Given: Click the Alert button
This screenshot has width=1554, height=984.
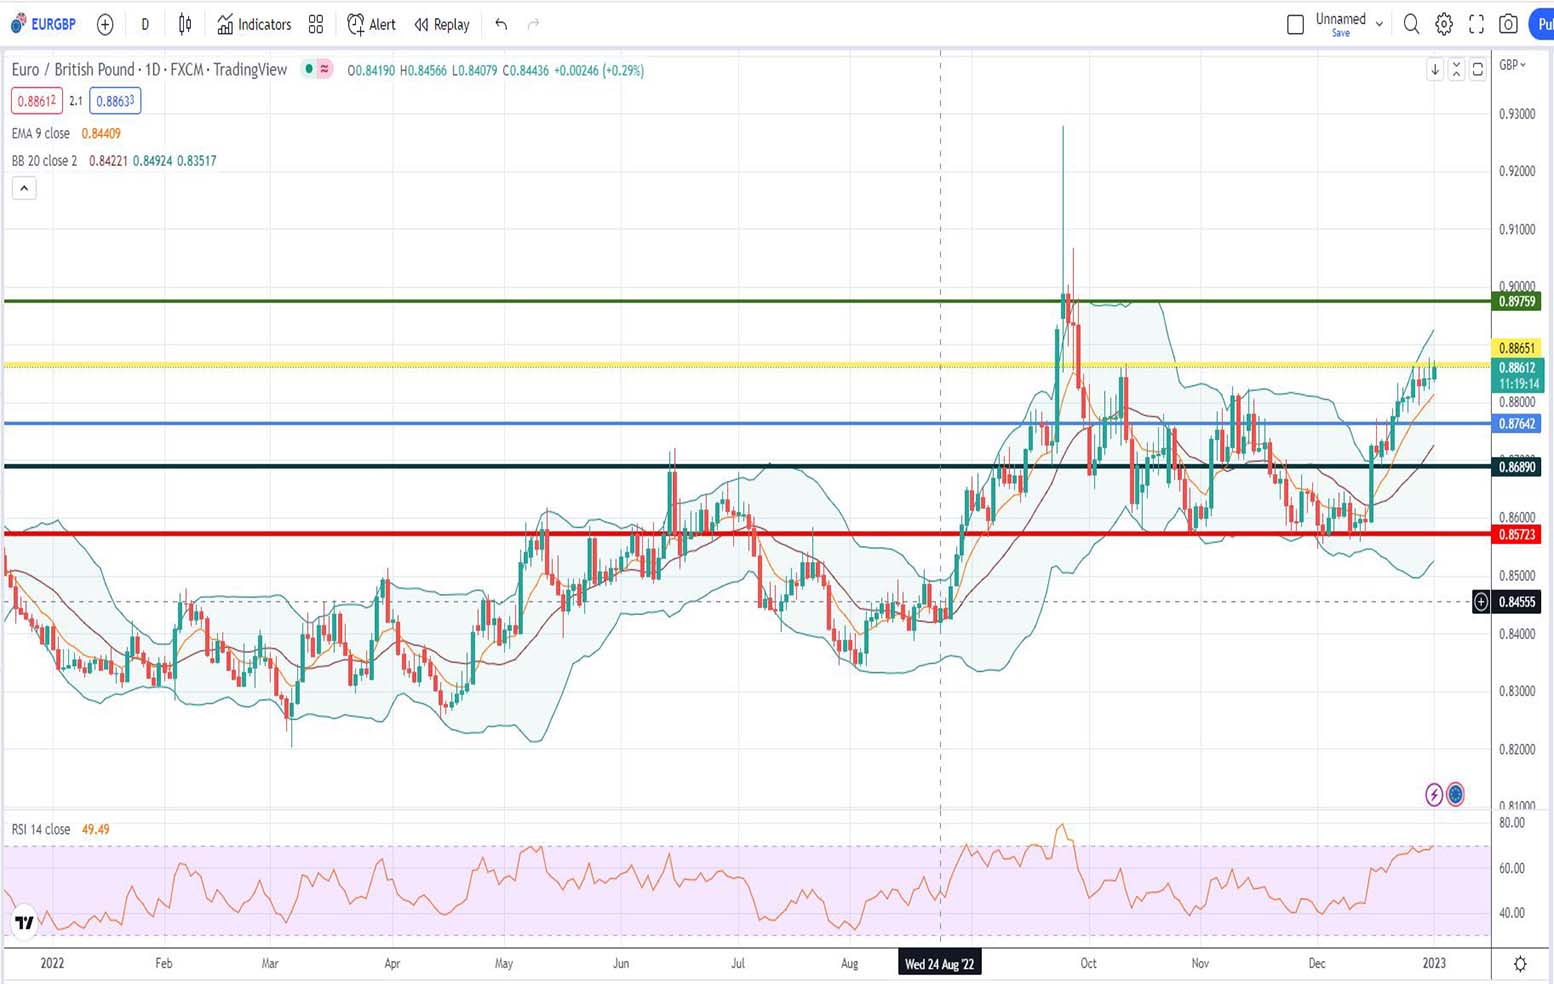Looking at the screenshot, I should (371, 24).
